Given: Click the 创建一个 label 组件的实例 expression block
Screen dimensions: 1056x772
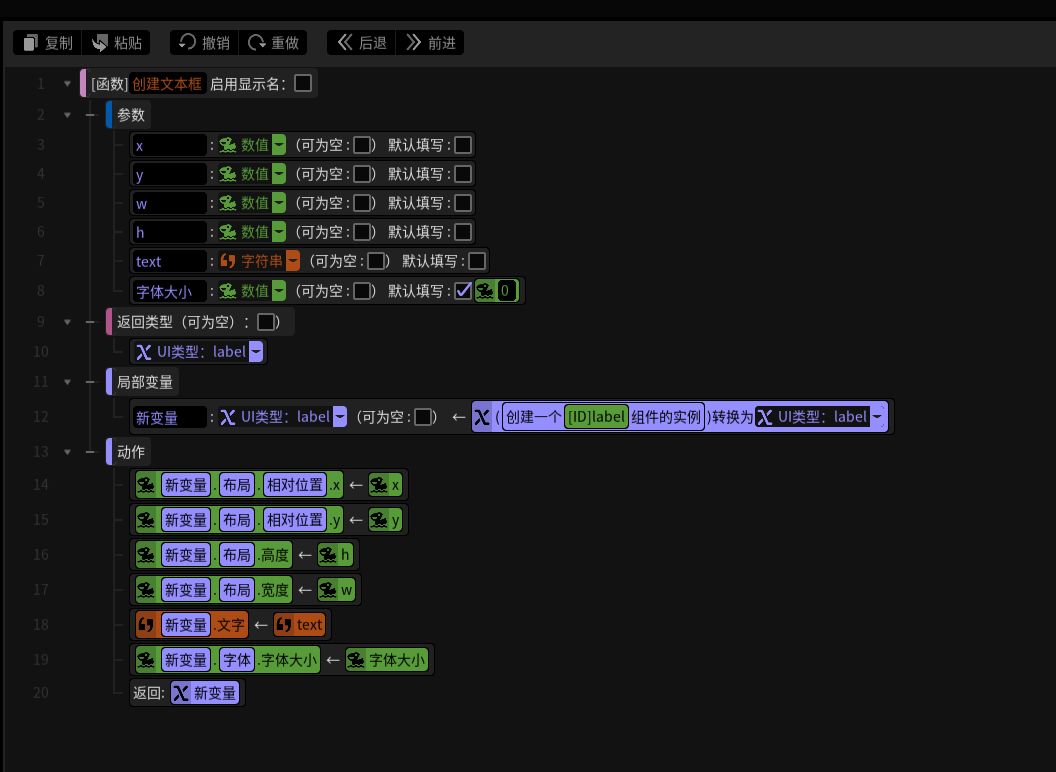Looking at the screenshot, I should 603,417.
